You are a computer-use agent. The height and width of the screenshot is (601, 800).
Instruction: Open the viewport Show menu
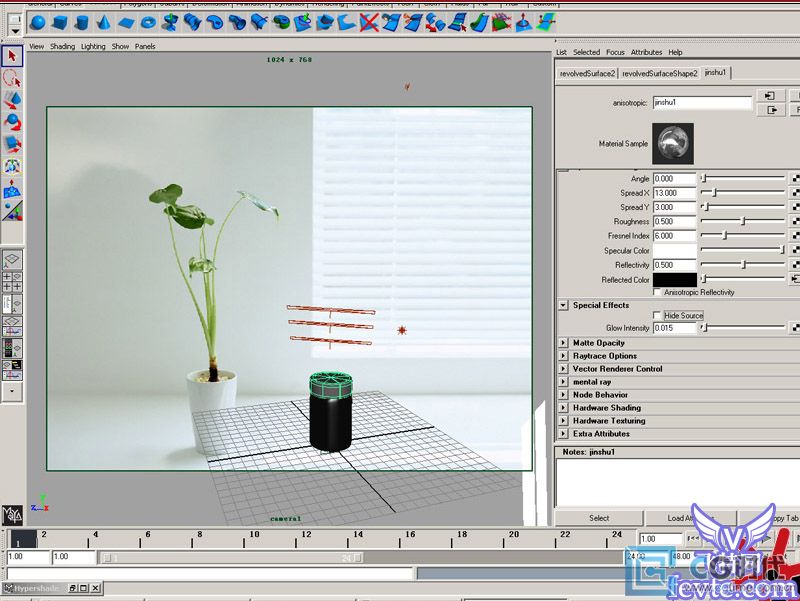click(x=120, y=46)
